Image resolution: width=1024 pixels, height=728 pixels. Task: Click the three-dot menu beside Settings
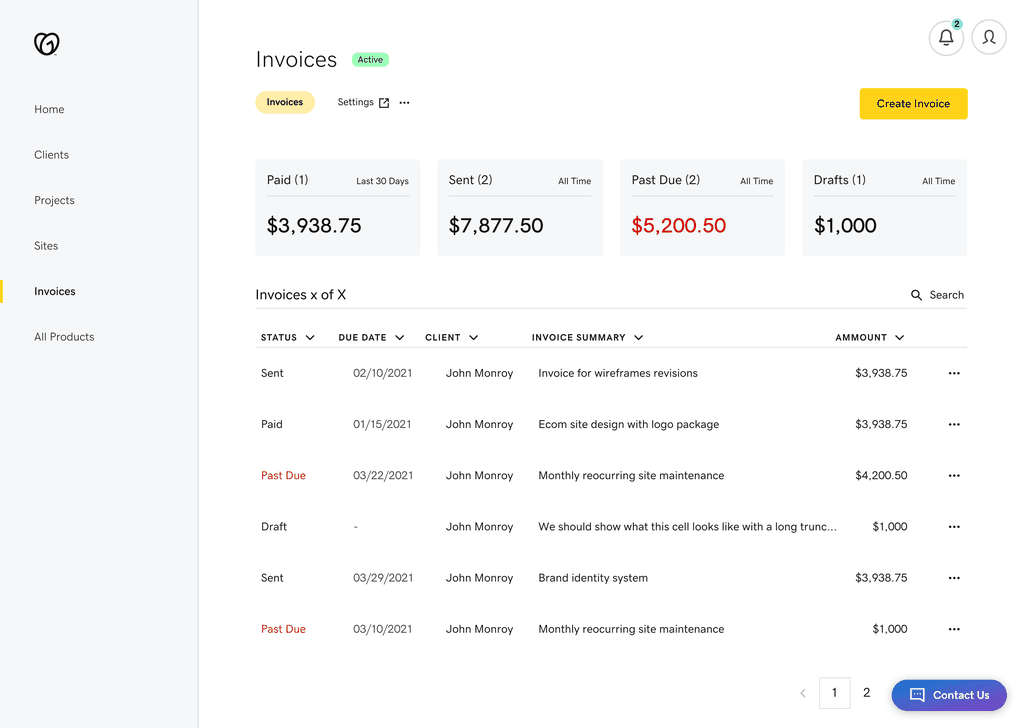pos(404,103)
